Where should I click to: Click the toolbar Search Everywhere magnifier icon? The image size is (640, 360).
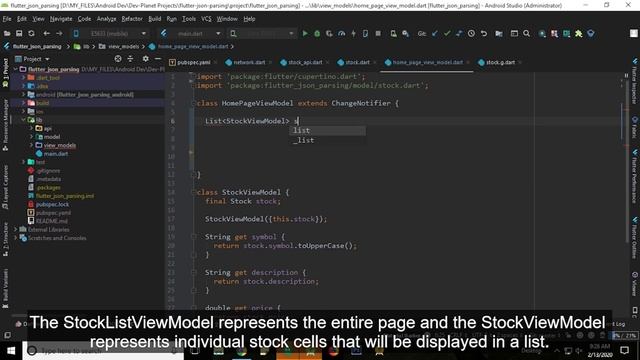click(527, 33)
